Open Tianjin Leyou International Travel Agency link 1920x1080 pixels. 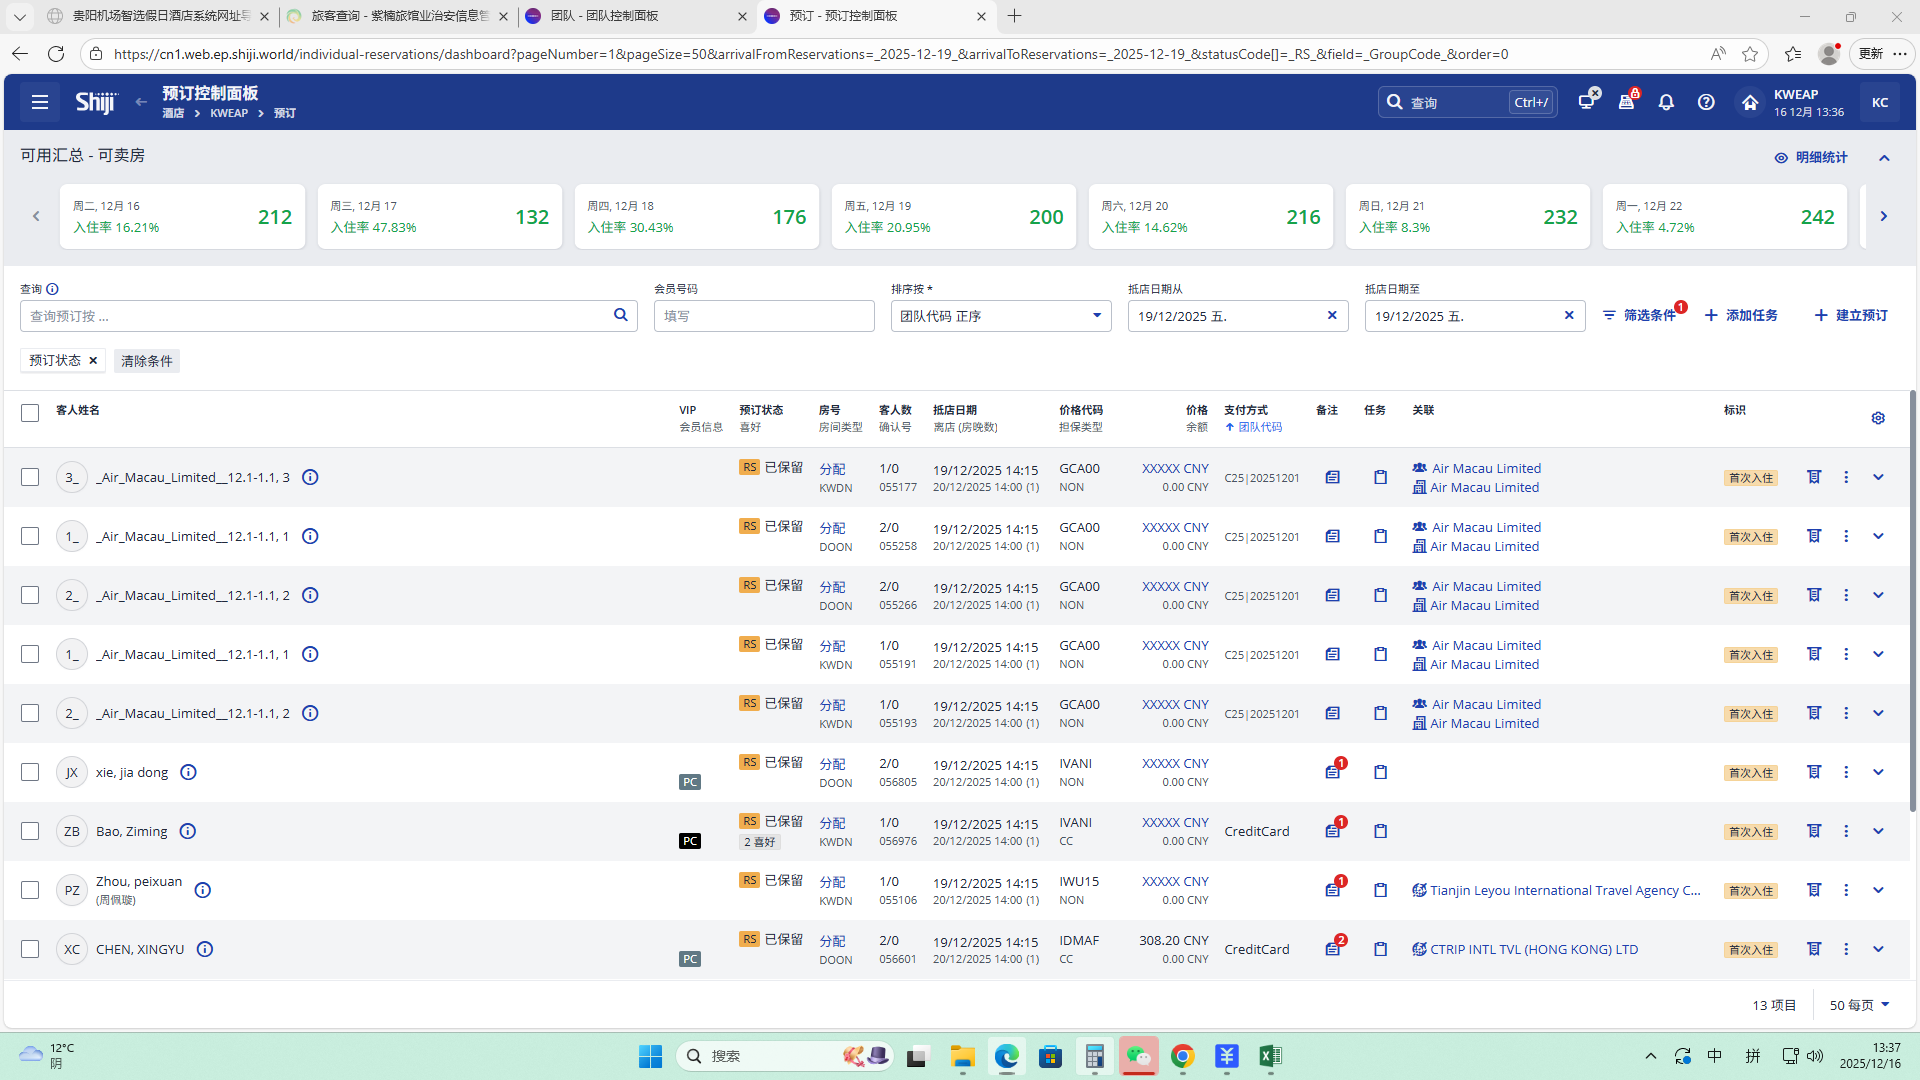tap(1564, 890)
